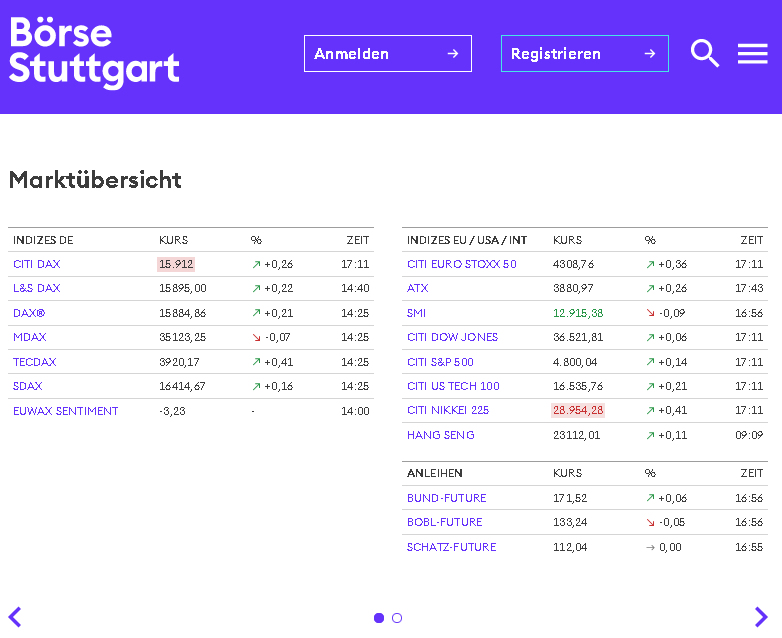Select the HANG SENG index

(441, 435)
